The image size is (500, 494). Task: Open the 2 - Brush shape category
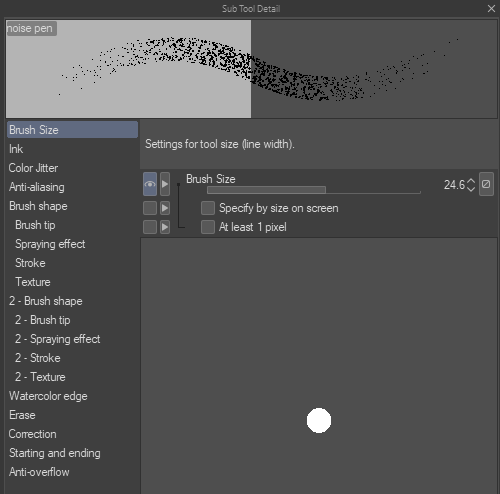pos(72,301)
